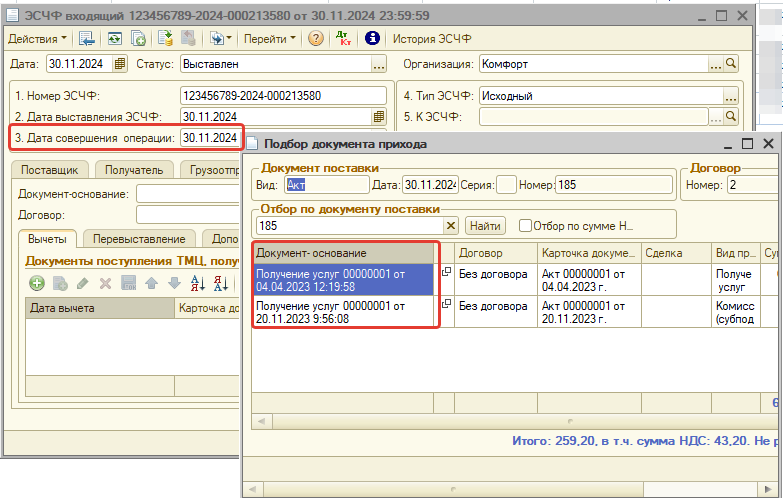Open the Организация selection ellipsis button
Screen dimensions: 783x498
(716, 64)
